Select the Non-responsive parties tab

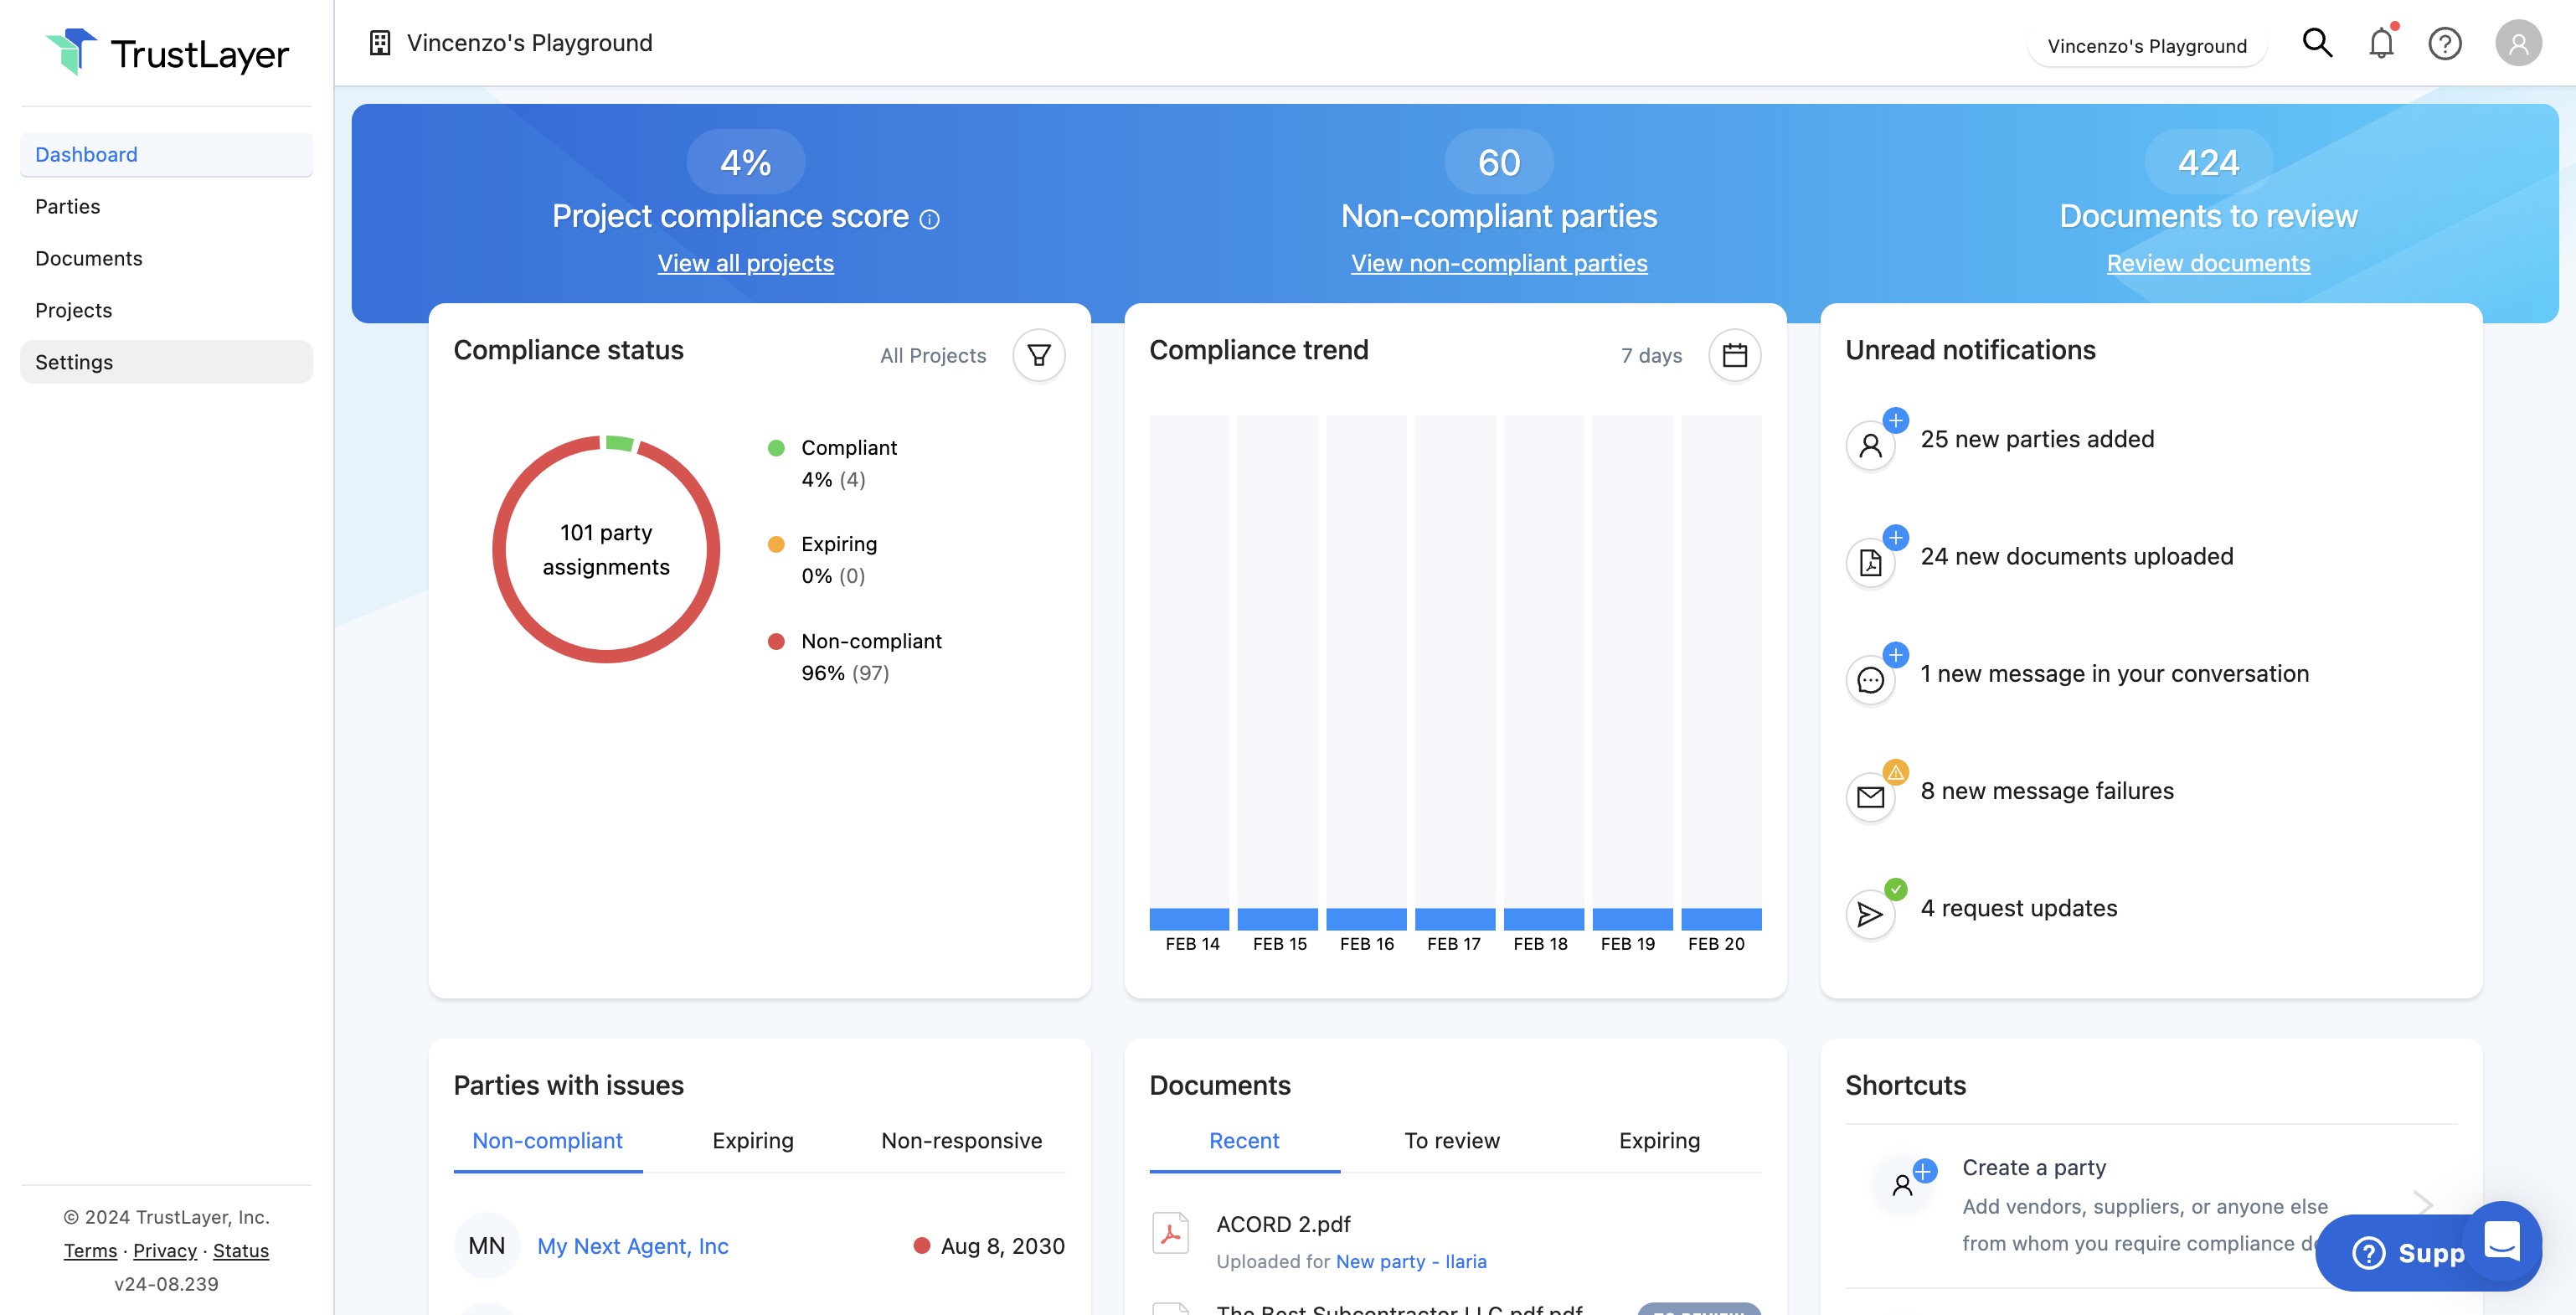coord(960,1141)
